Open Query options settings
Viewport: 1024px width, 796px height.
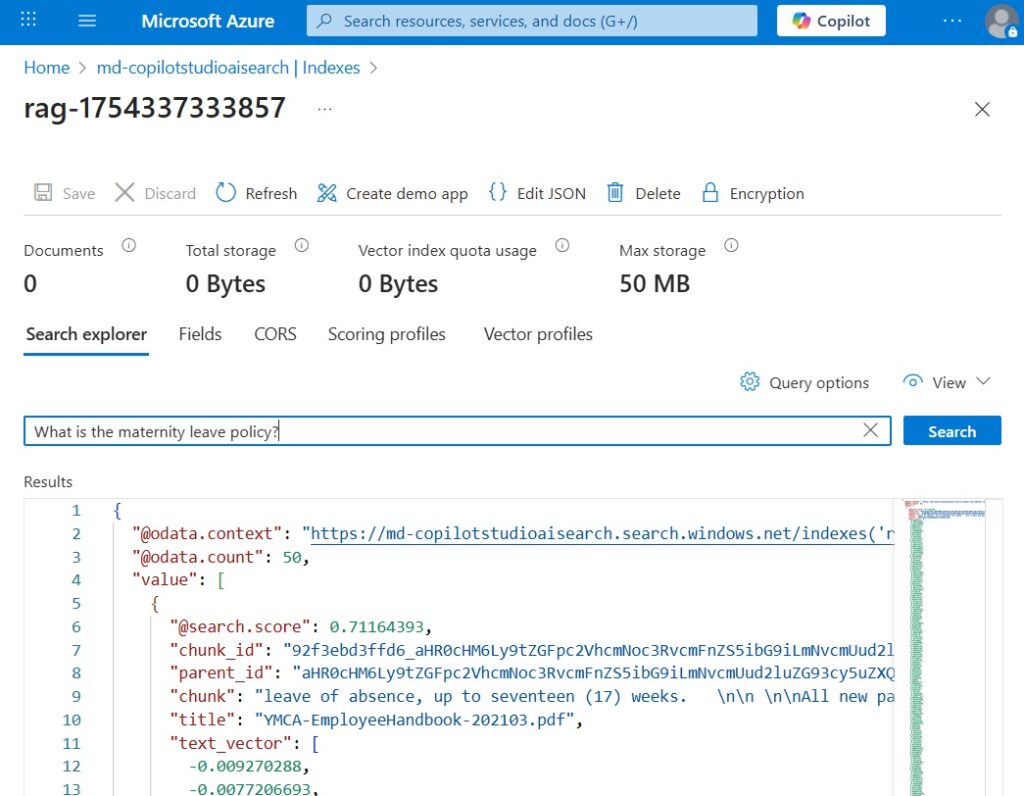[805, 383]
